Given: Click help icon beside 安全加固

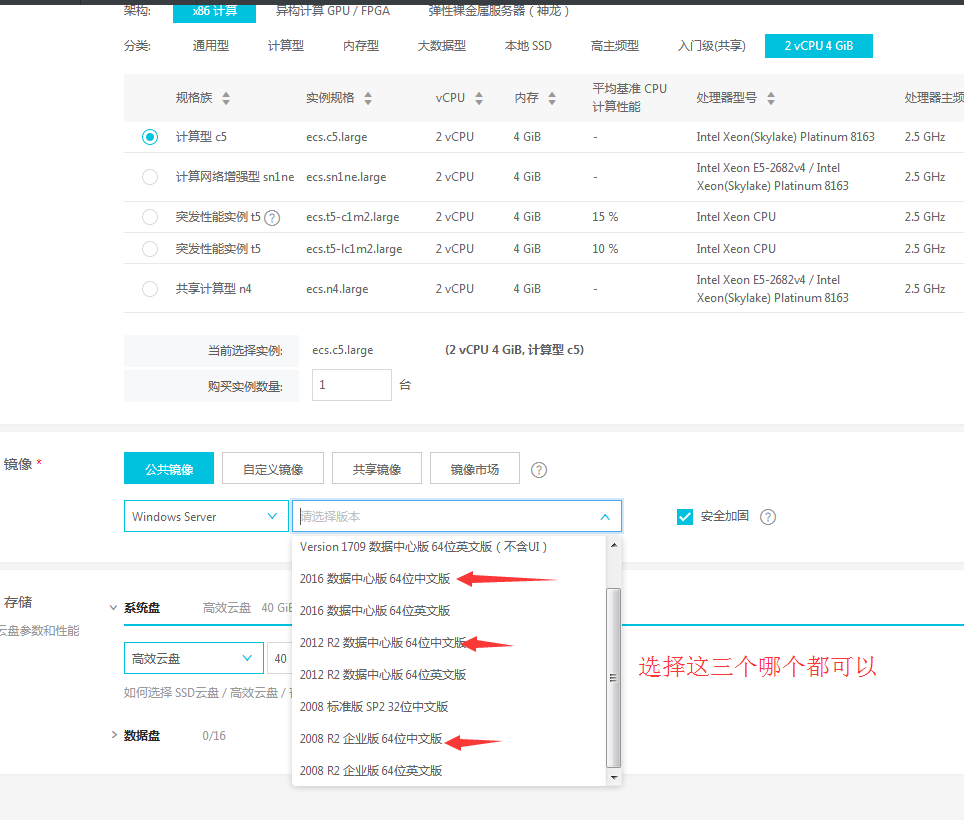Looking at the screenshot, I should coord(768,517).
